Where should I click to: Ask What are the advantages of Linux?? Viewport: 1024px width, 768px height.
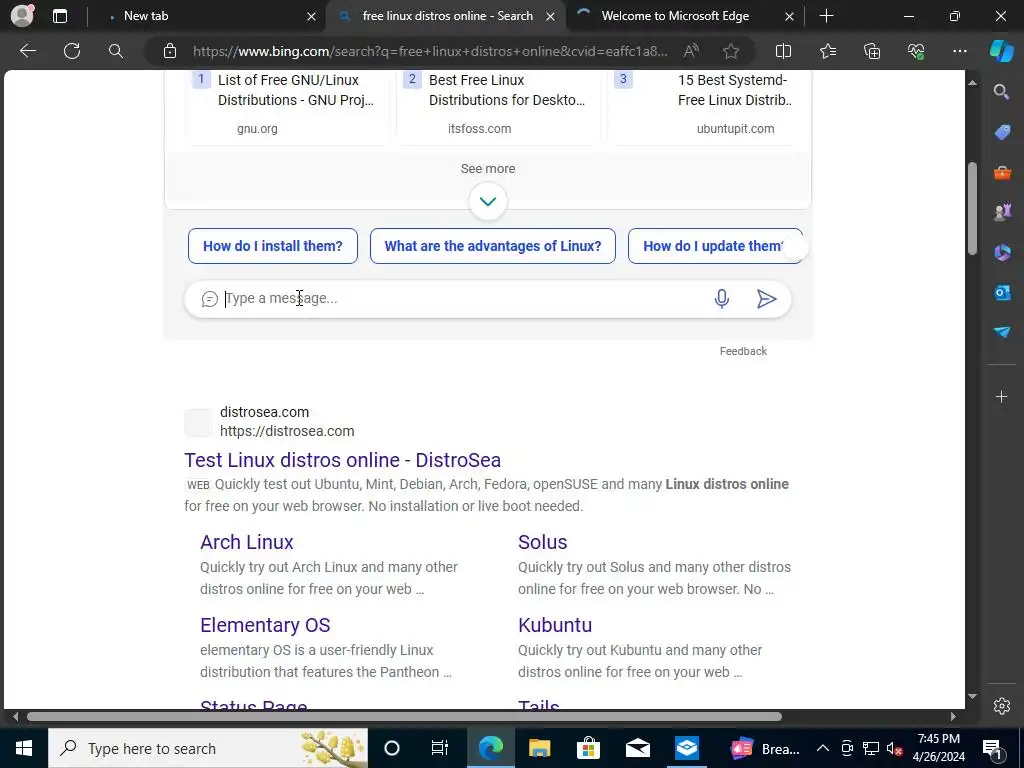(x=492, y=246)
